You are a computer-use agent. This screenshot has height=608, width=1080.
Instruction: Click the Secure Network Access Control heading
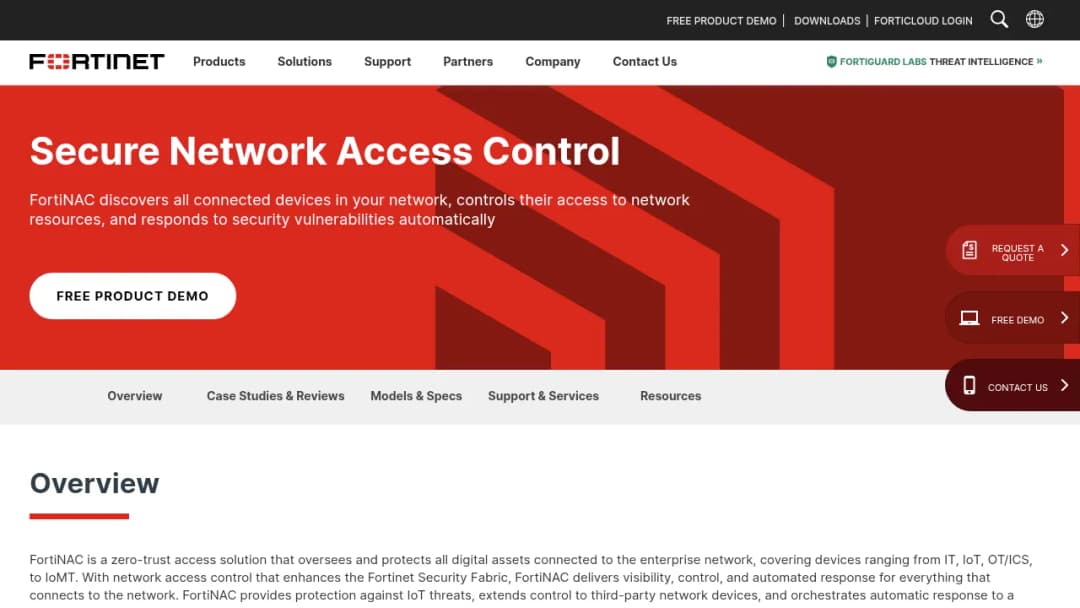click(324, 151)
